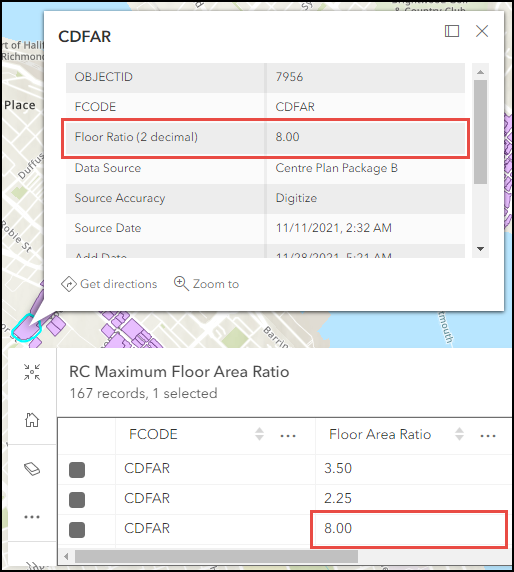Click RC Maximum Floor Area Ratio title
The width and height of the screenshot is (514, 572).
179,372
